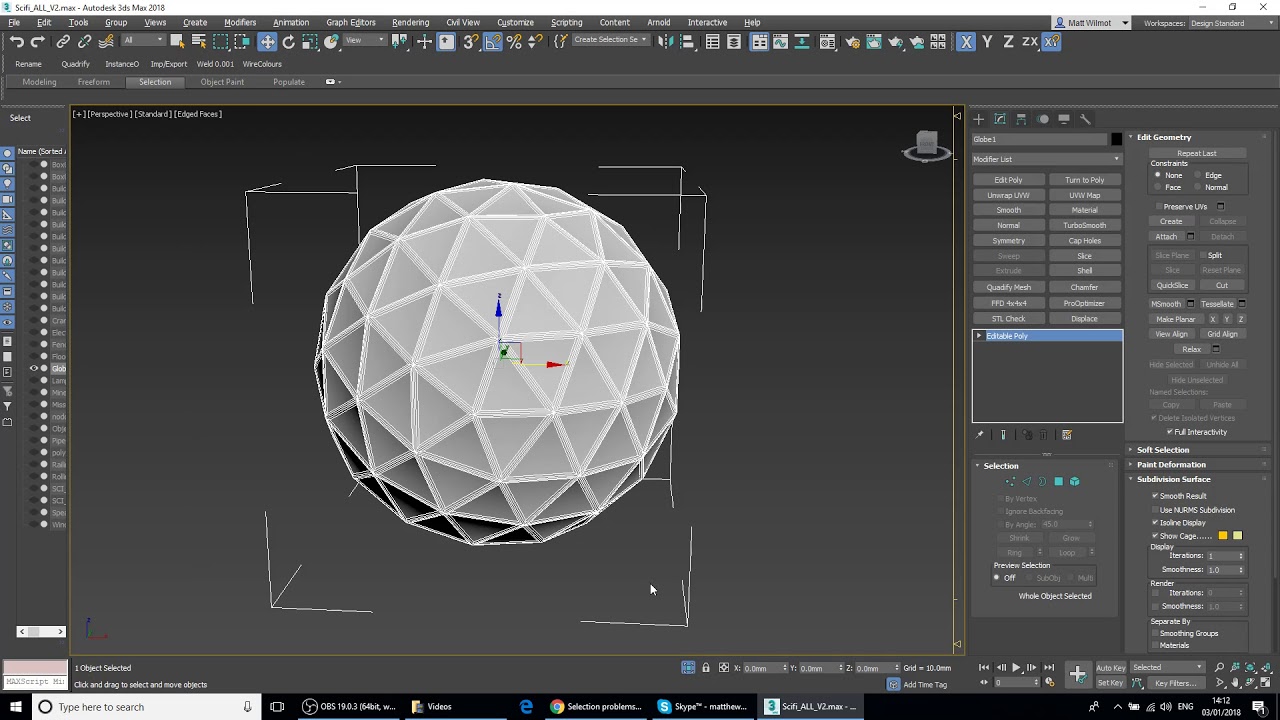This screenshot has width=1280, height=720.
Task: Click the Make Planar button
Action: (x=1176, y=319)
